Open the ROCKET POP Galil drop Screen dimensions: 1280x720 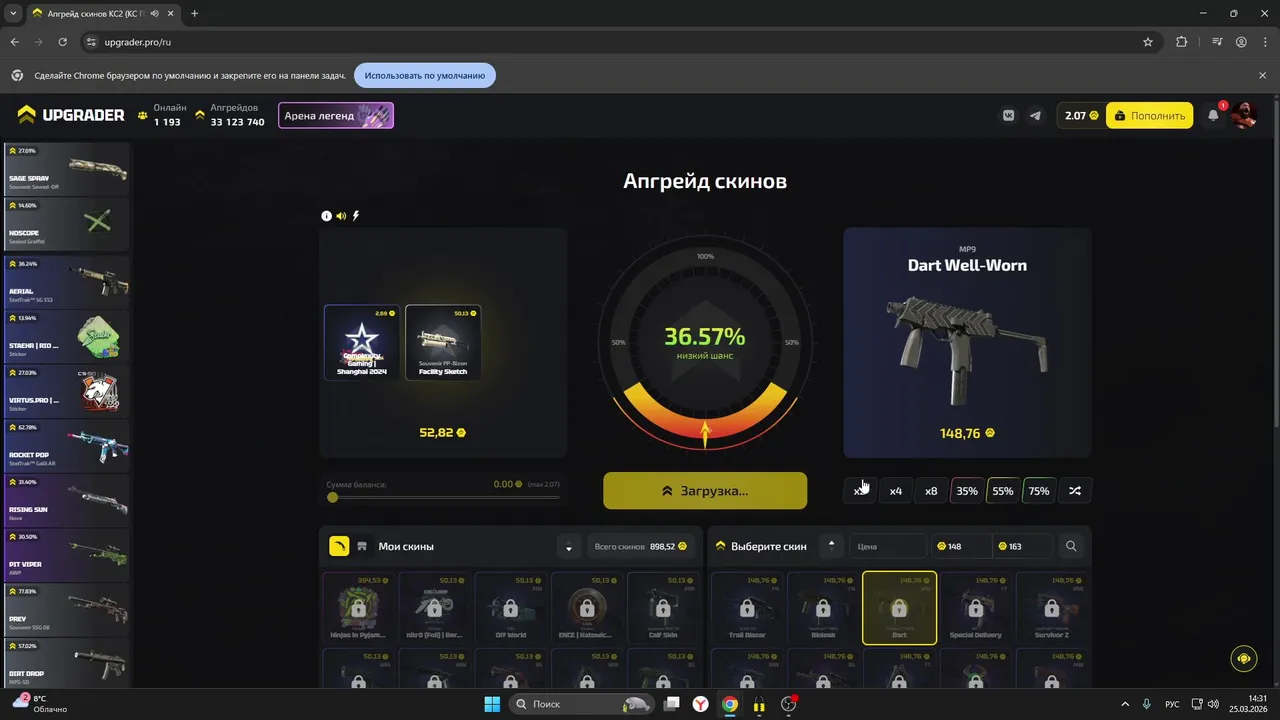[x=67, y=445]
